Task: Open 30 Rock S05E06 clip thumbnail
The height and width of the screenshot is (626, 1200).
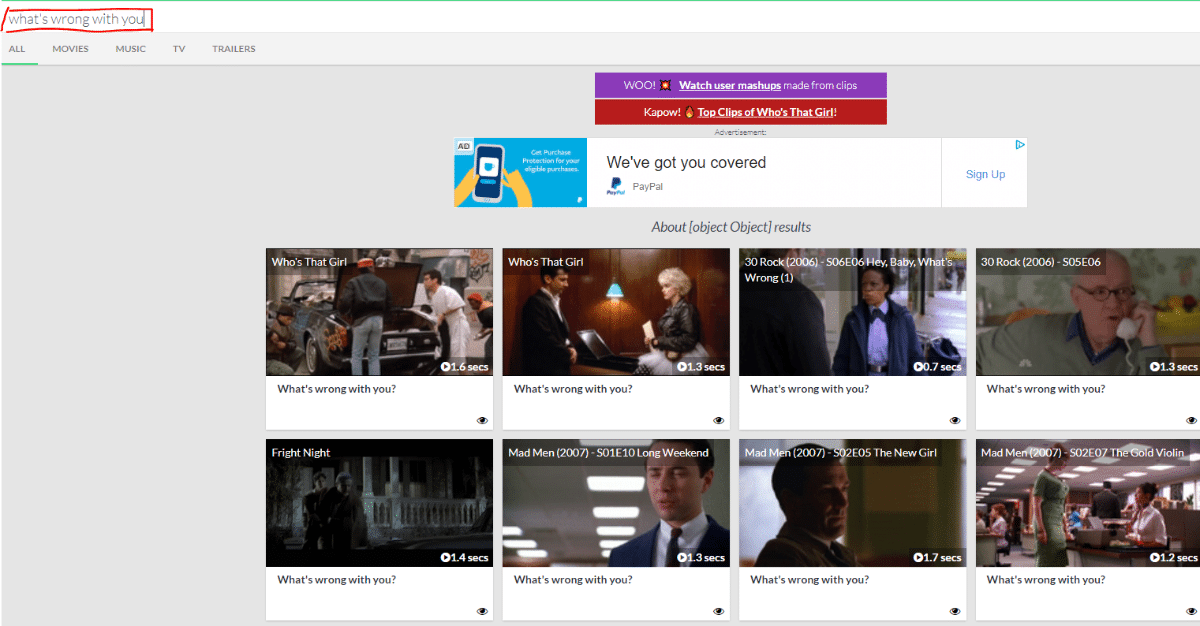Action: pos(1088,312)
